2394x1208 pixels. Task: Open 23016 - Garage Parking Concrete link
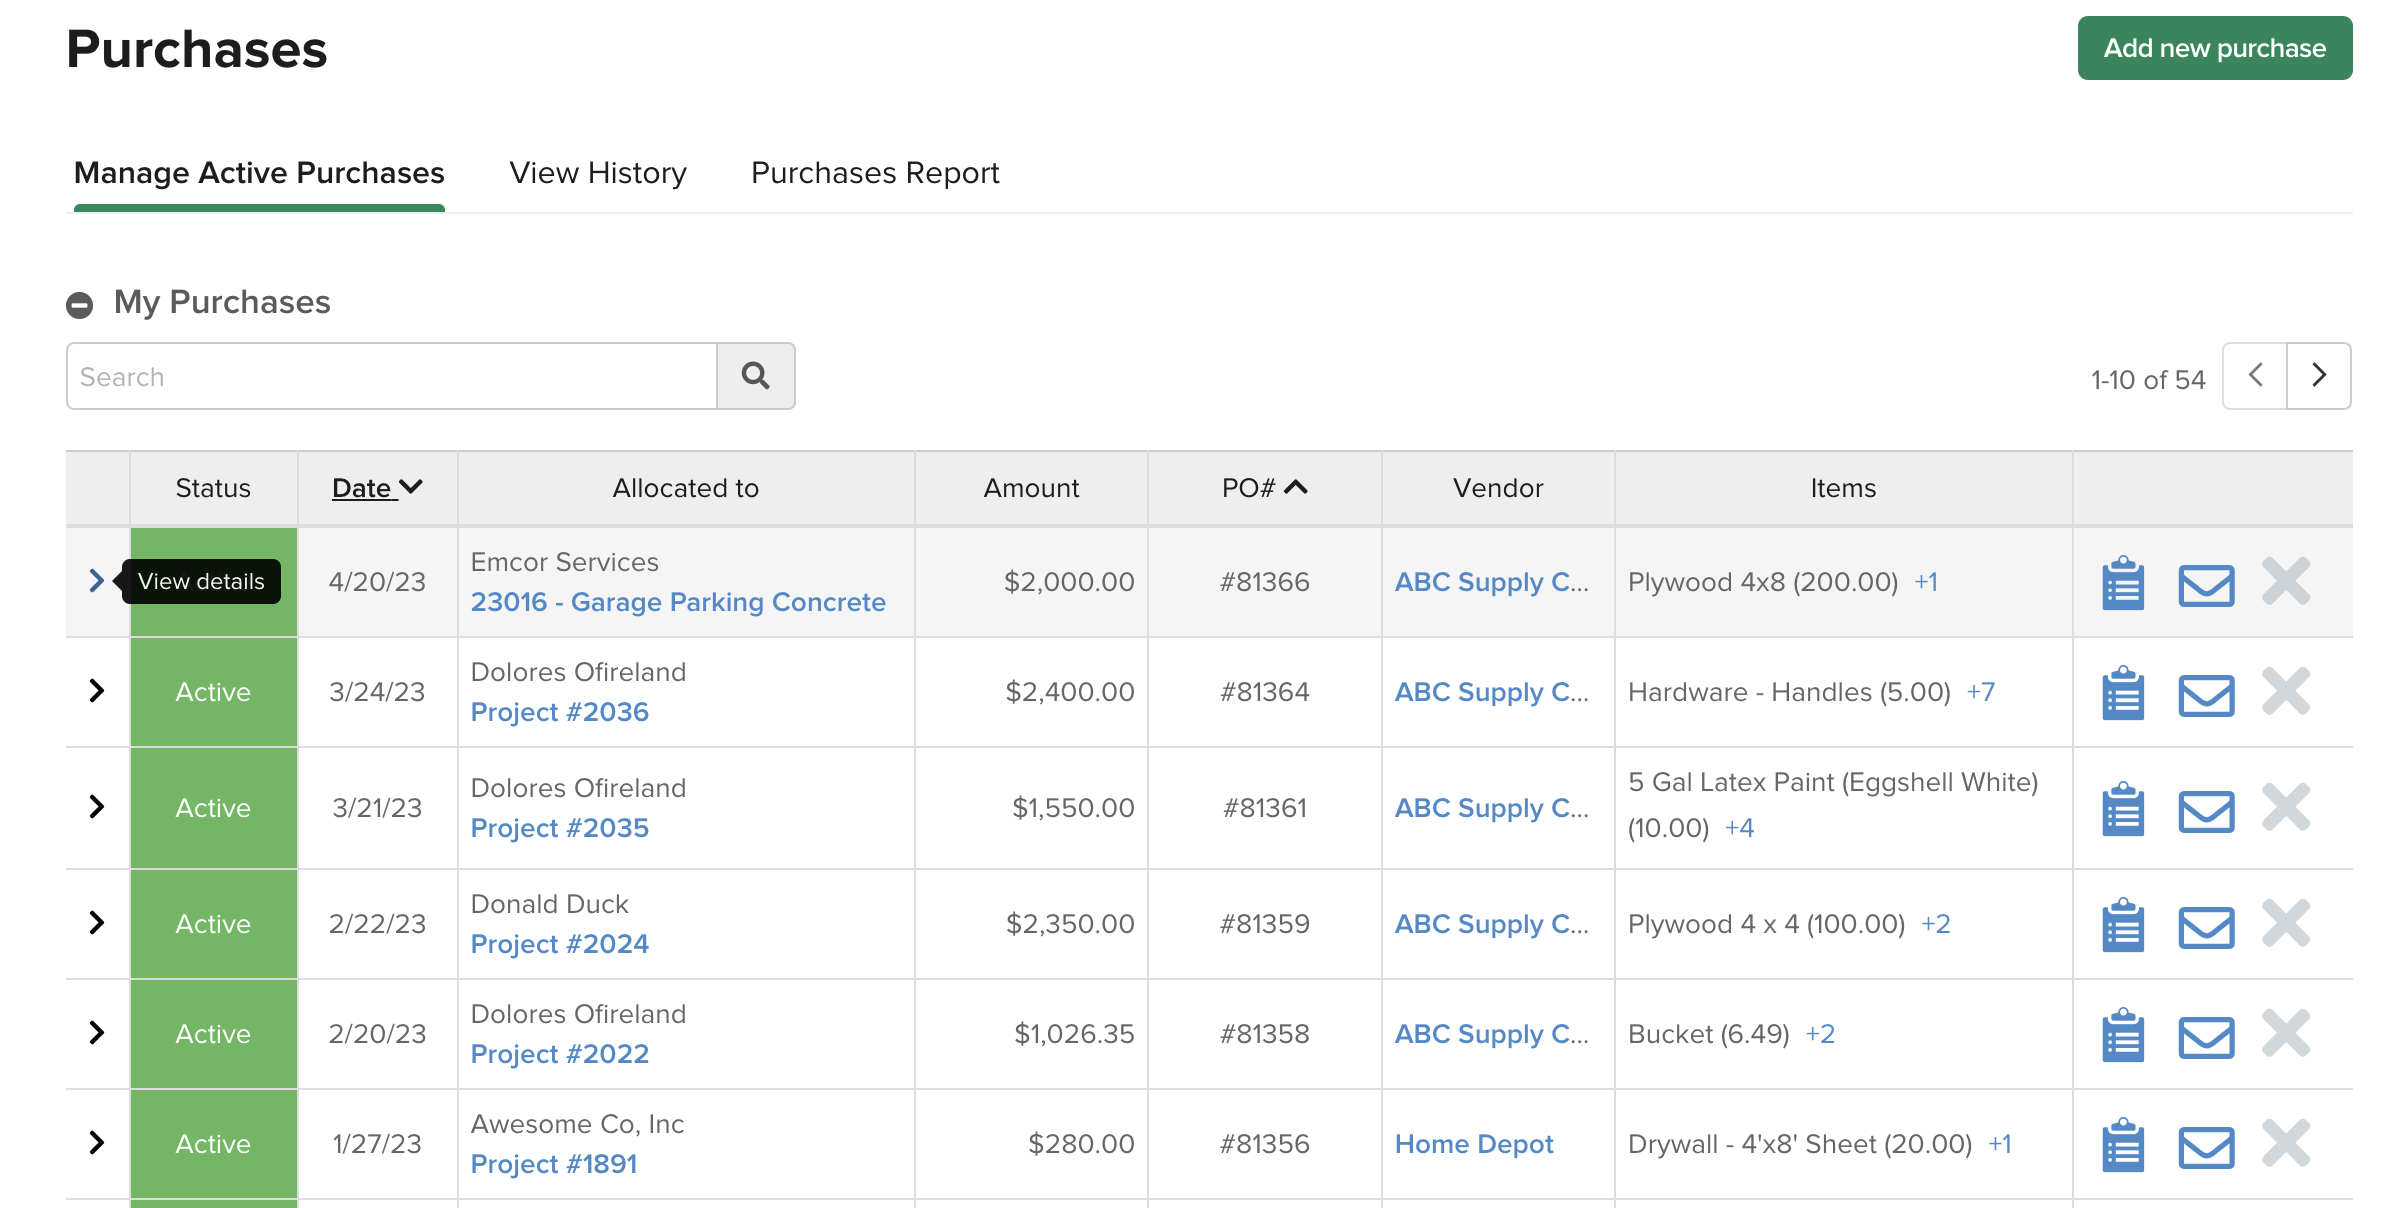coord(677,602)
